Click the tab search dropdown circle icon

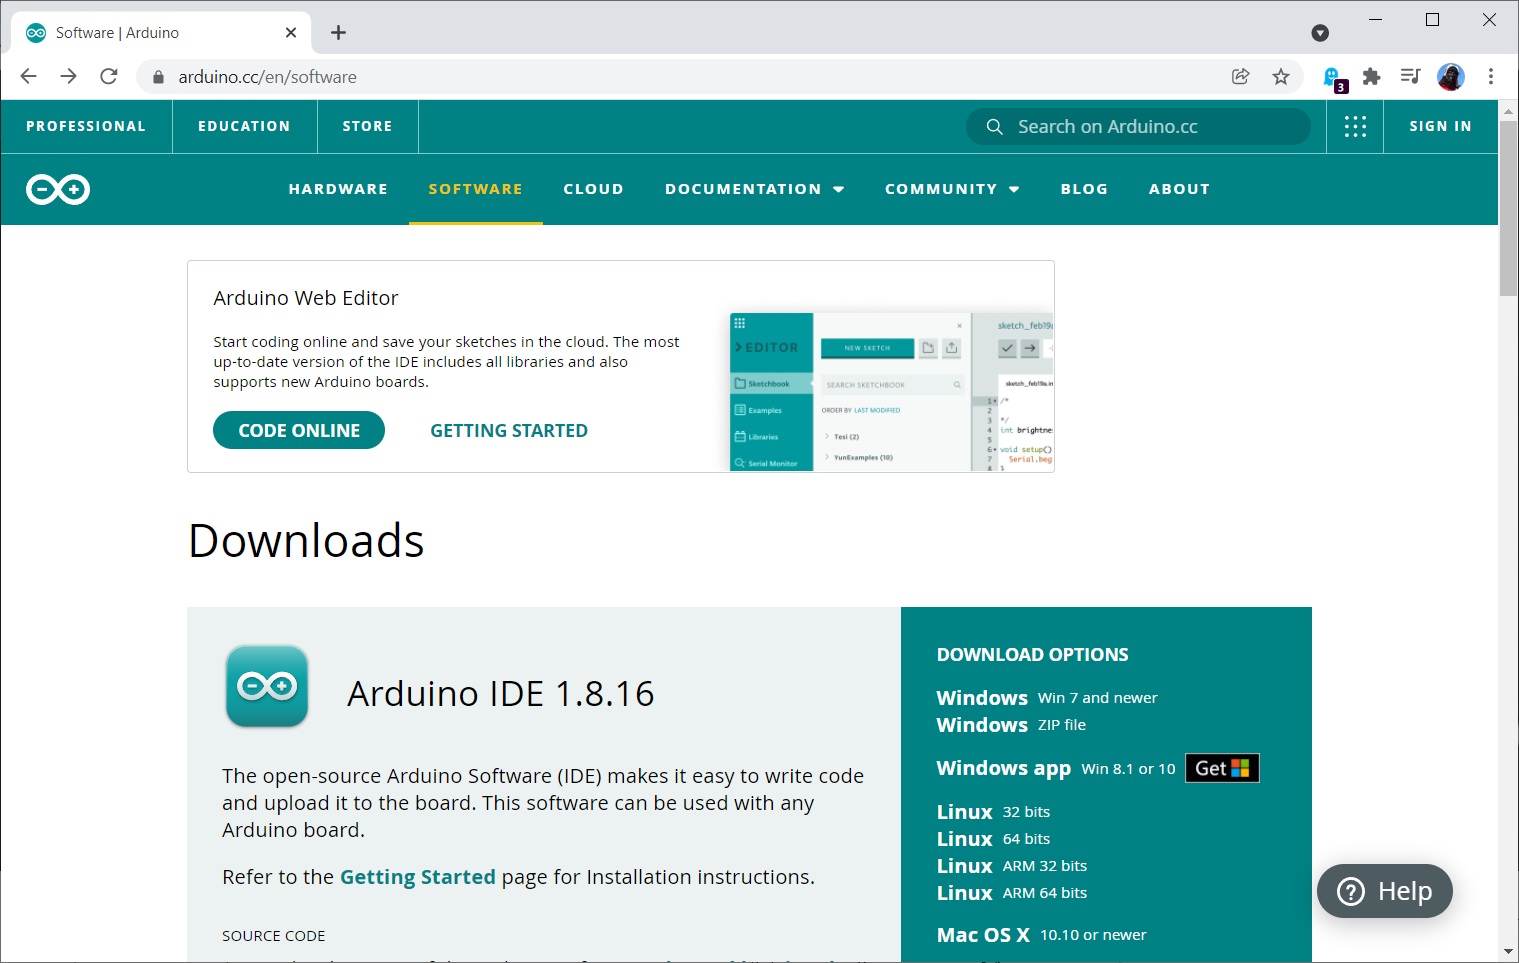pyautogui.click(x=1320, y=33)
